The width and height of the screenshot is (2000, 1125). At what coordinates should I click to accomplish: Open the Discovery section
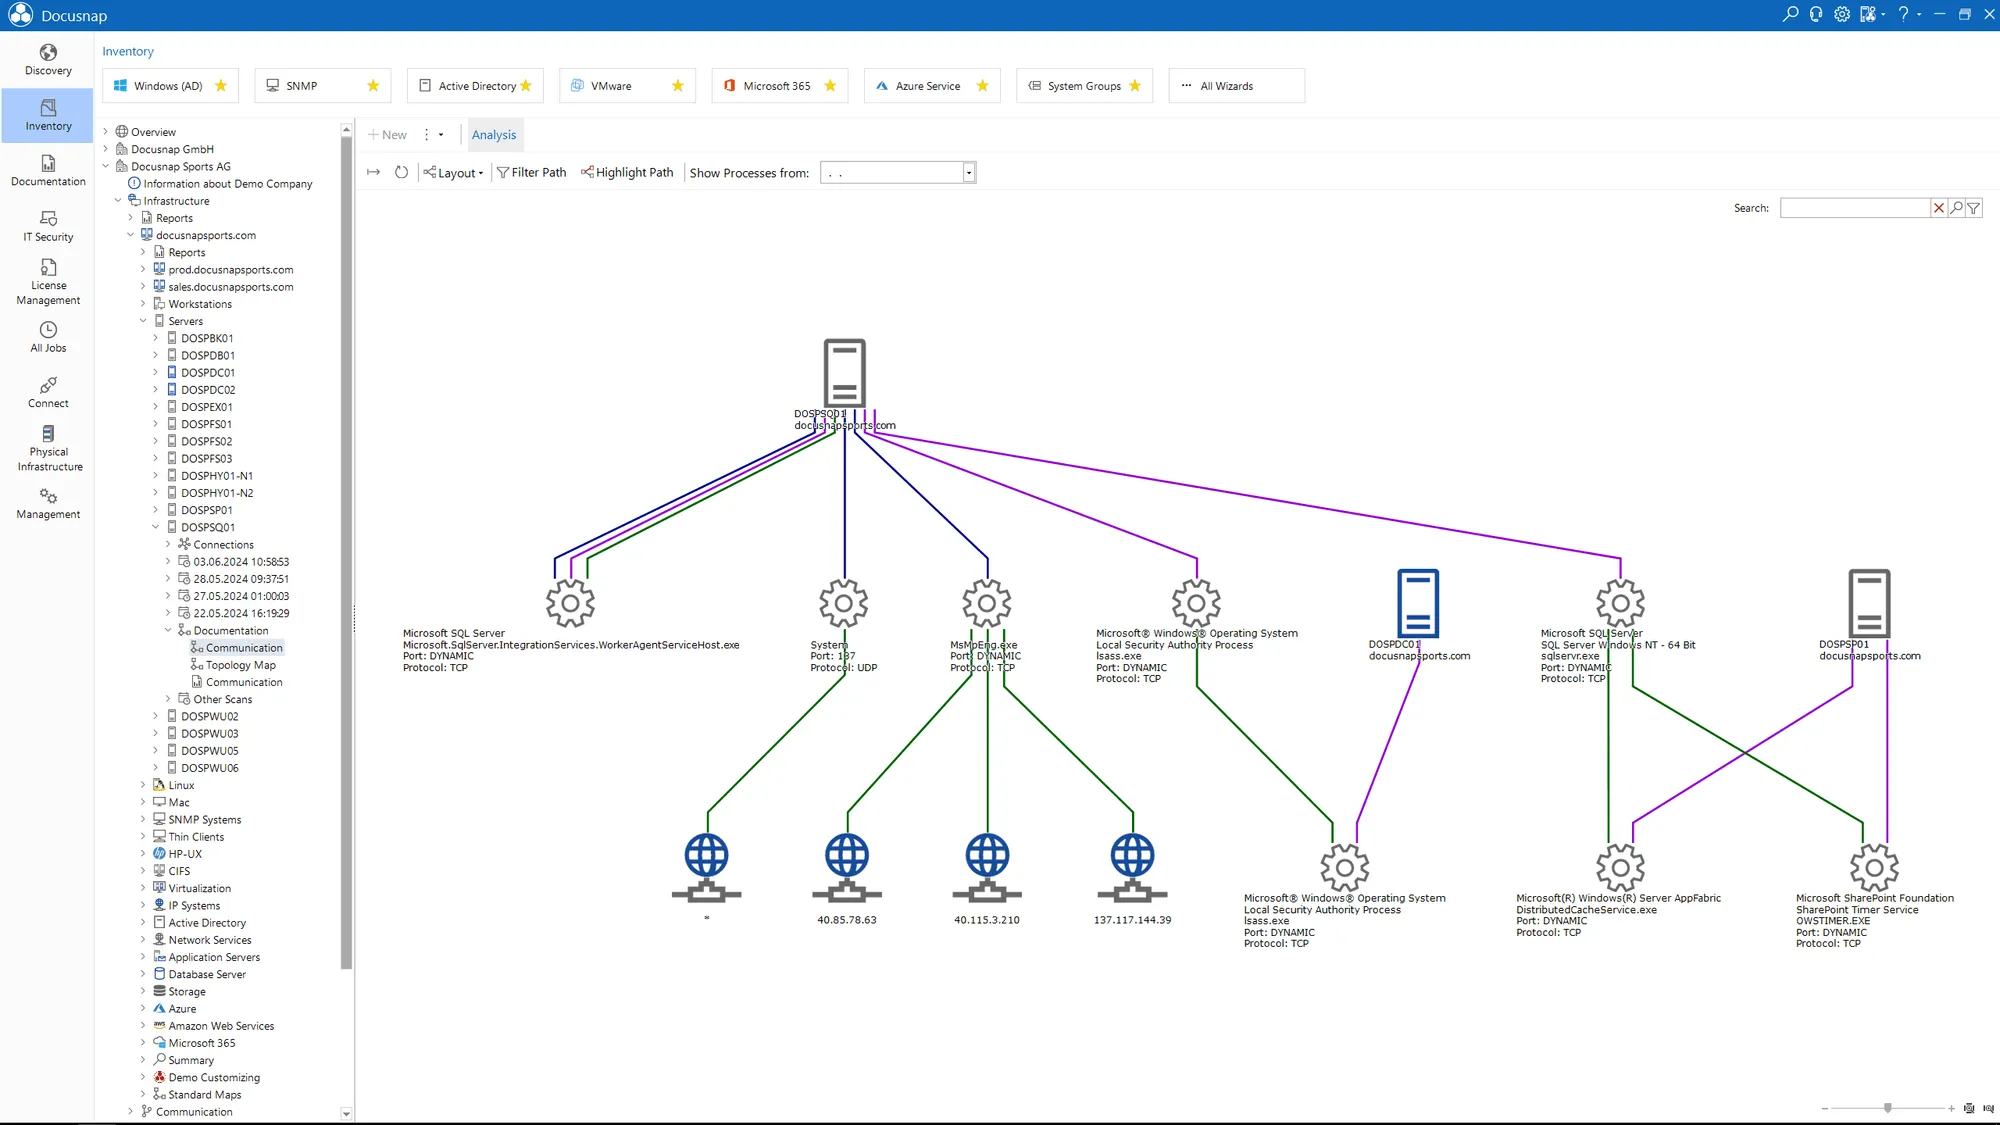[x=48, y=60]
